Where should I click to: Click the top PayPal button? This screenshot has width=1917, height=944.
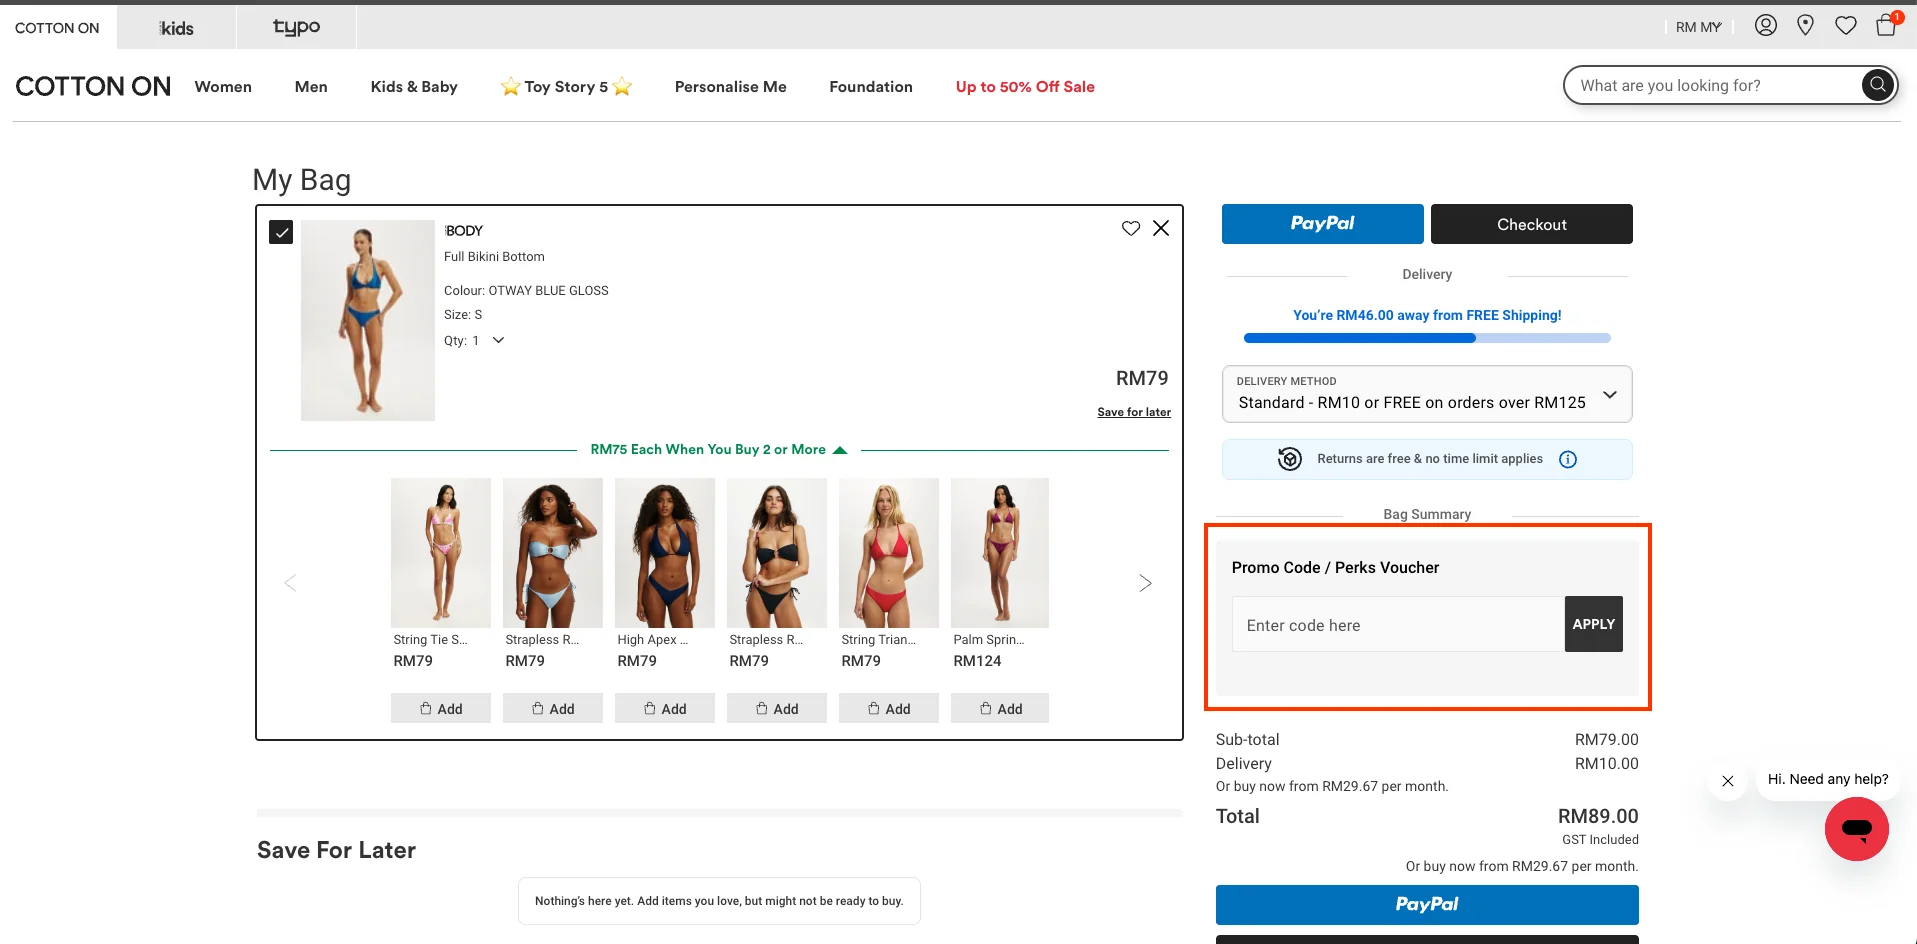pos(1322,224)
